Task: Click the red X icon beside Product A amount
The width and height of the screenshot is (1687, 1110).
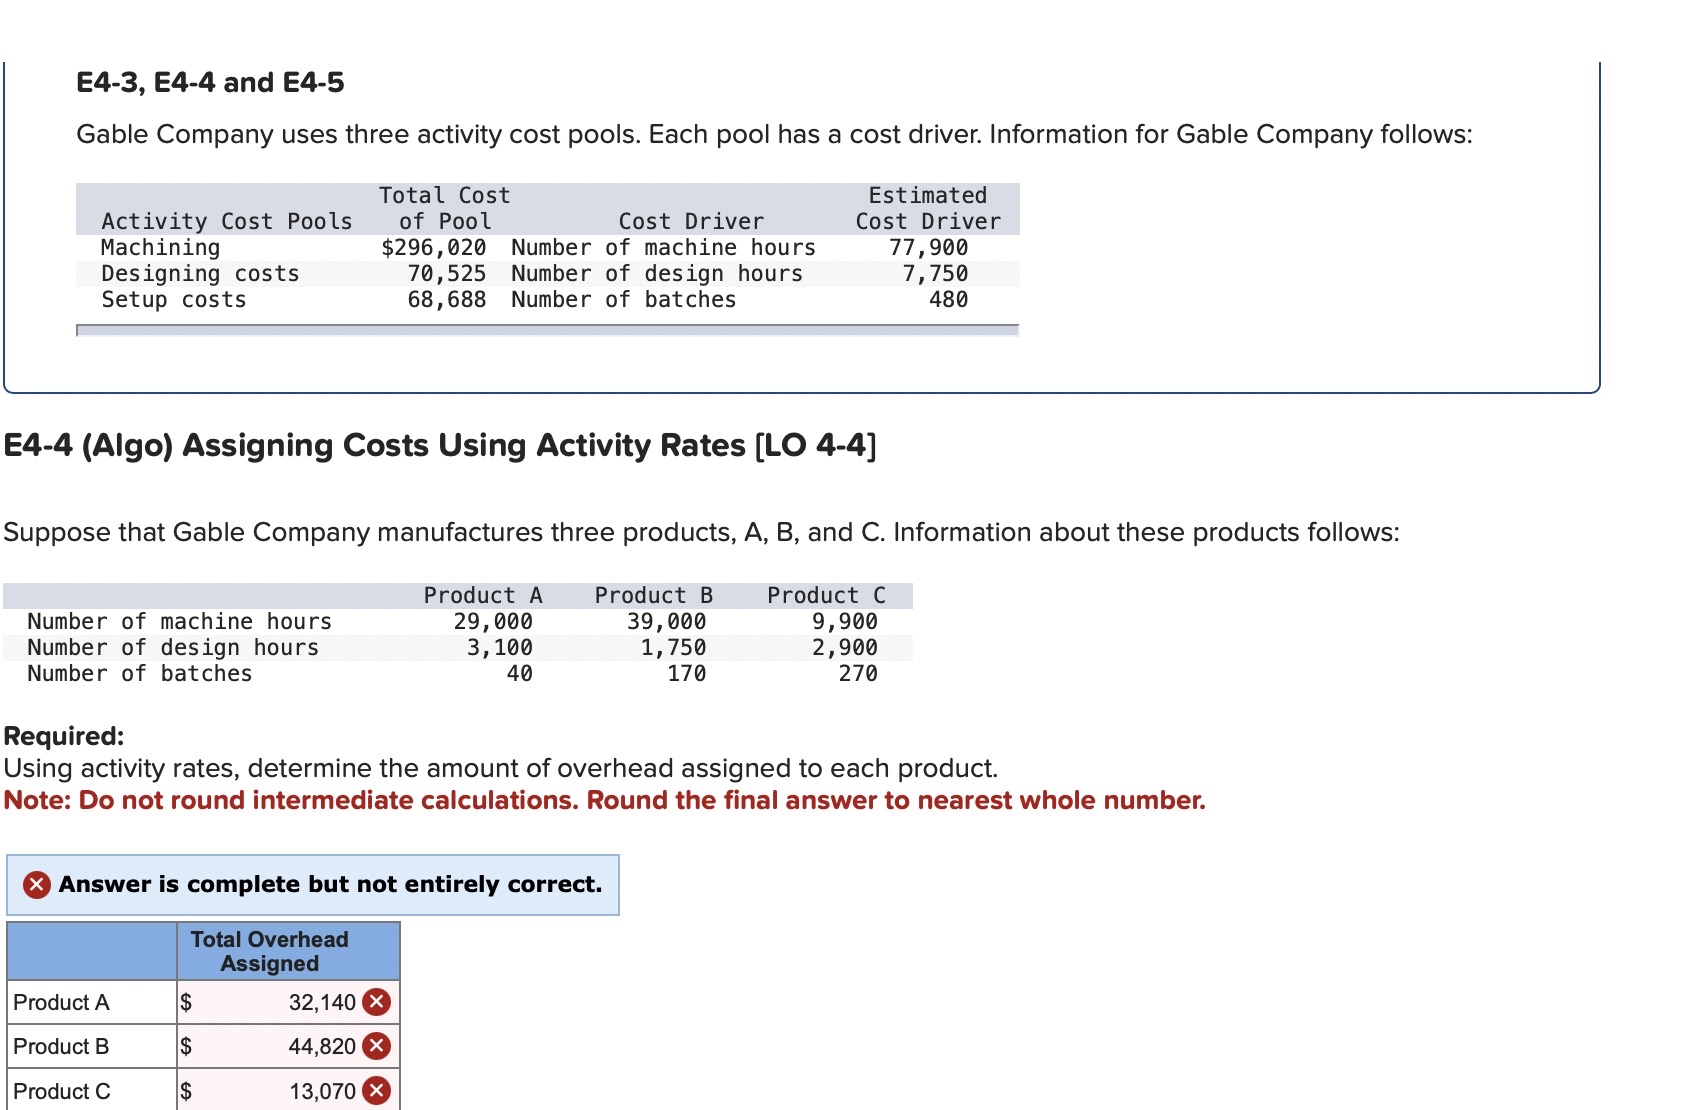Action: [x=375, y=1002]
